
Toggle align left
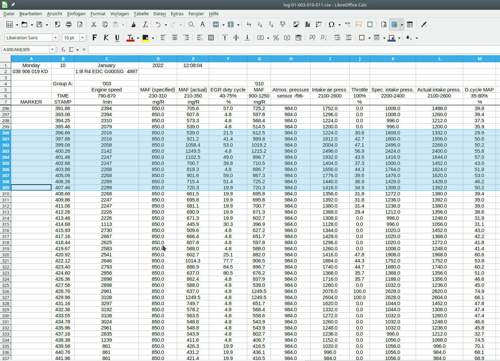[163, 38]
